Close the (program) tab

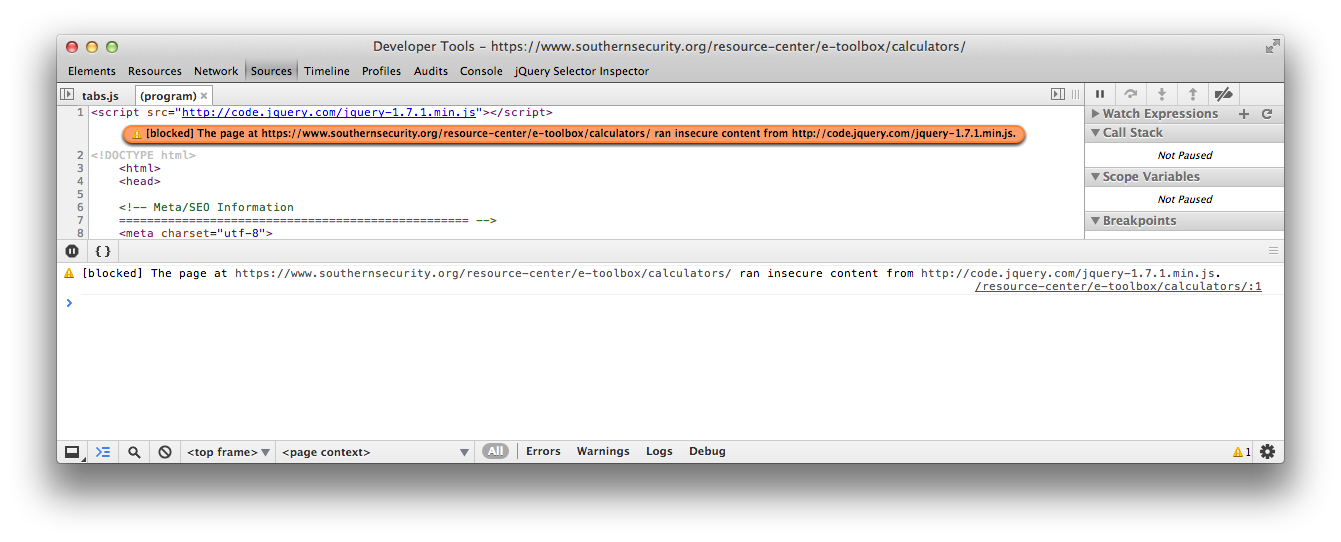pos(204,96)
